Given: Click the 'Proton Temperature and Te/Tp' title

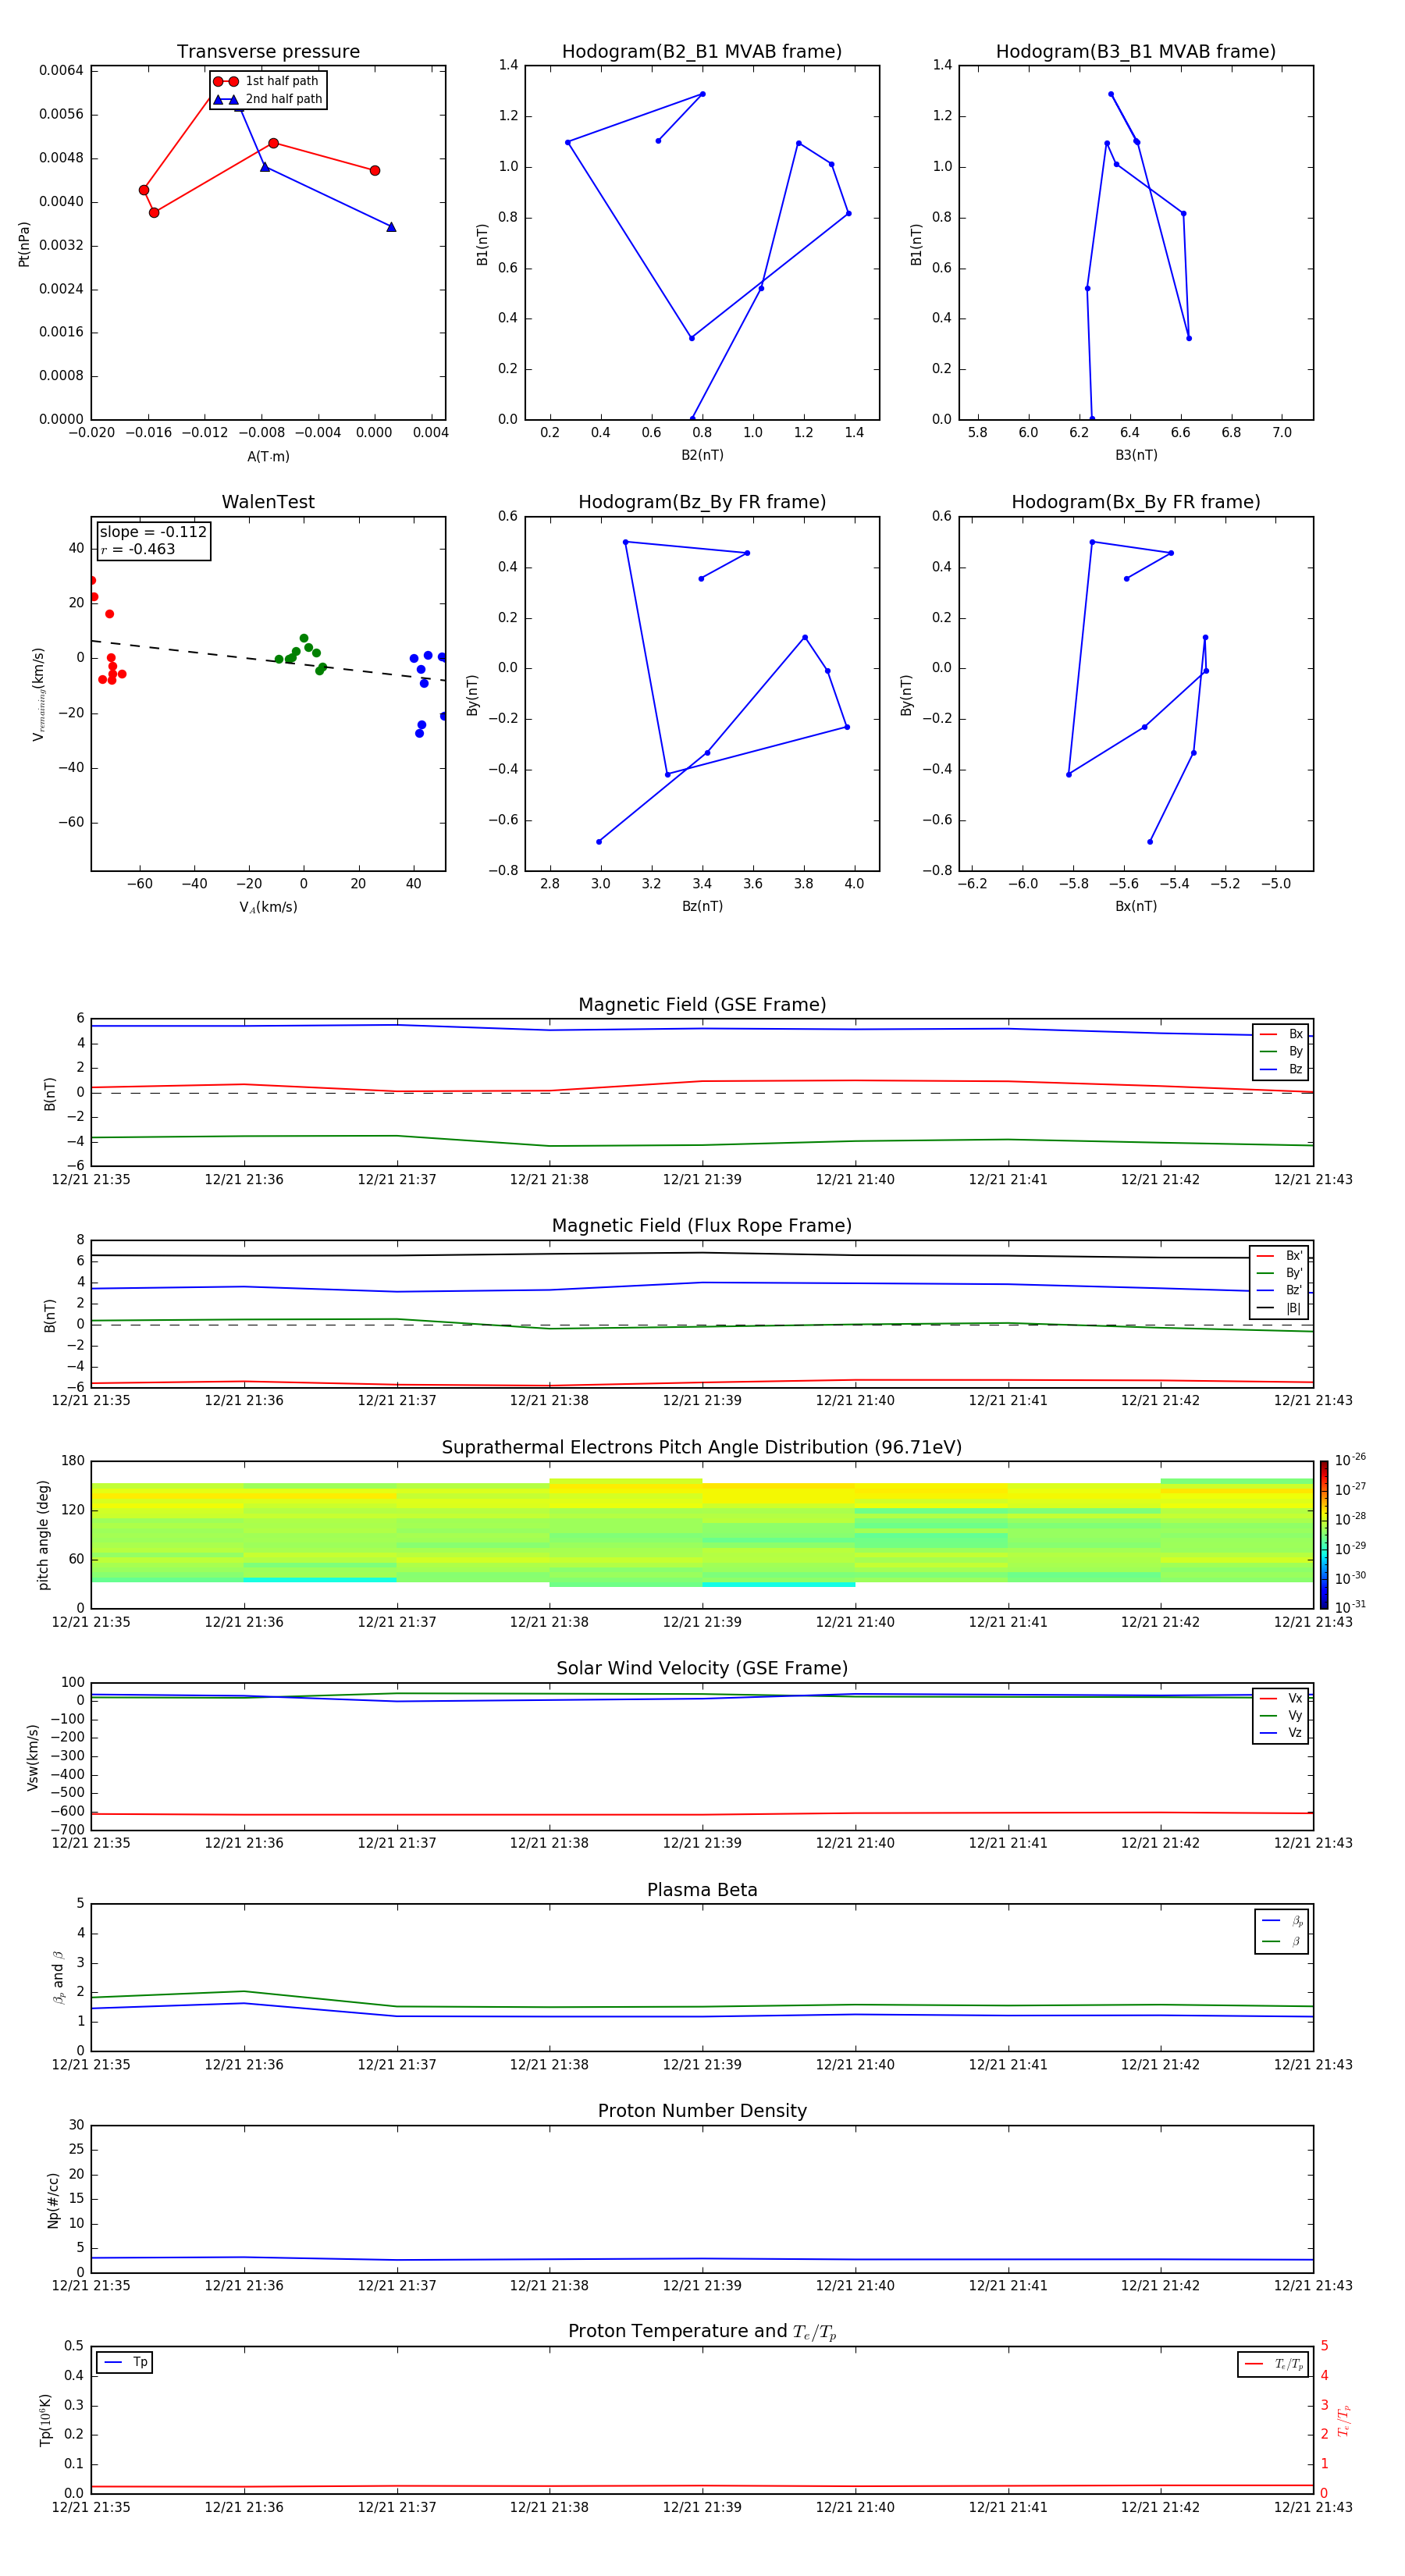Looking at the screenshot, I should coord(702,2332).
